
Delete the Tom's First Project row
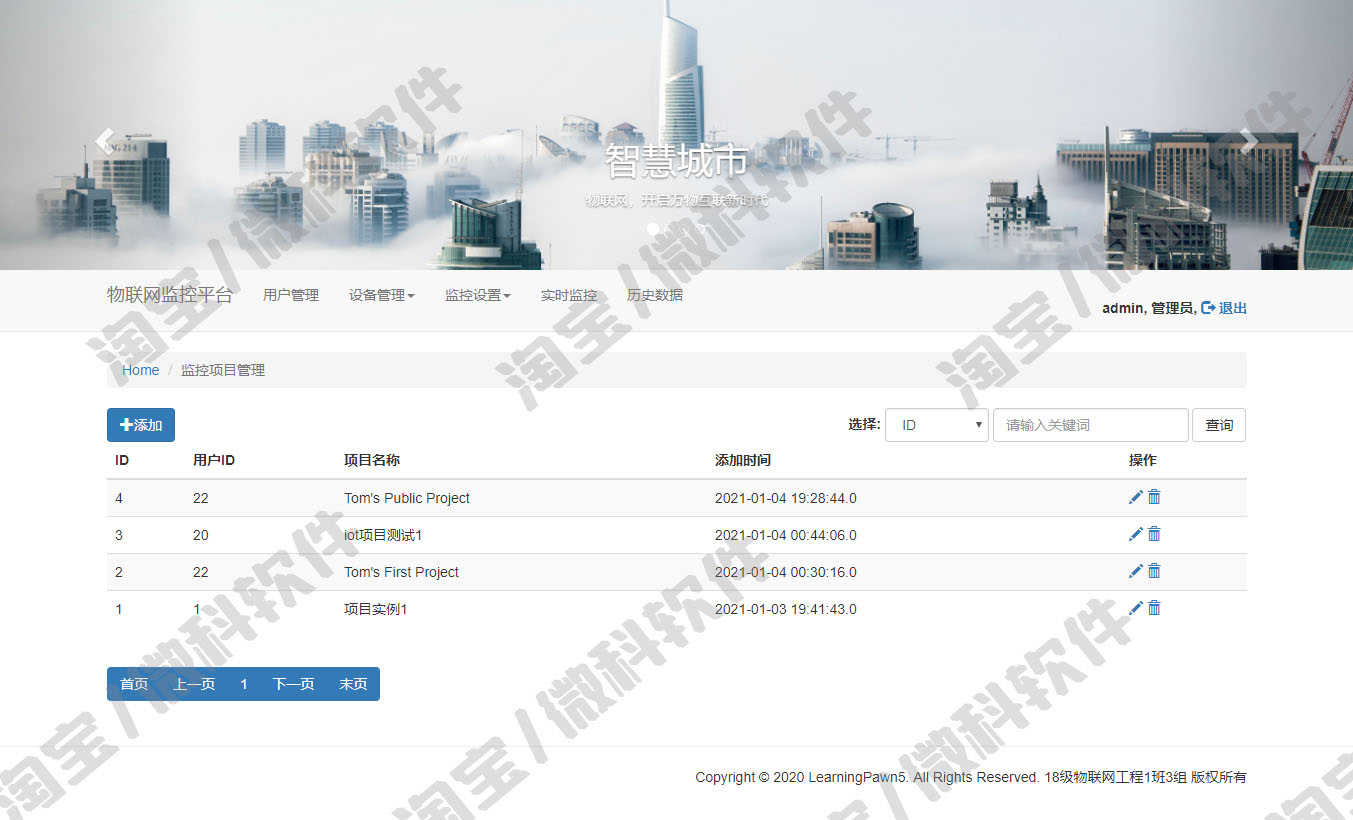(1154, 571)
